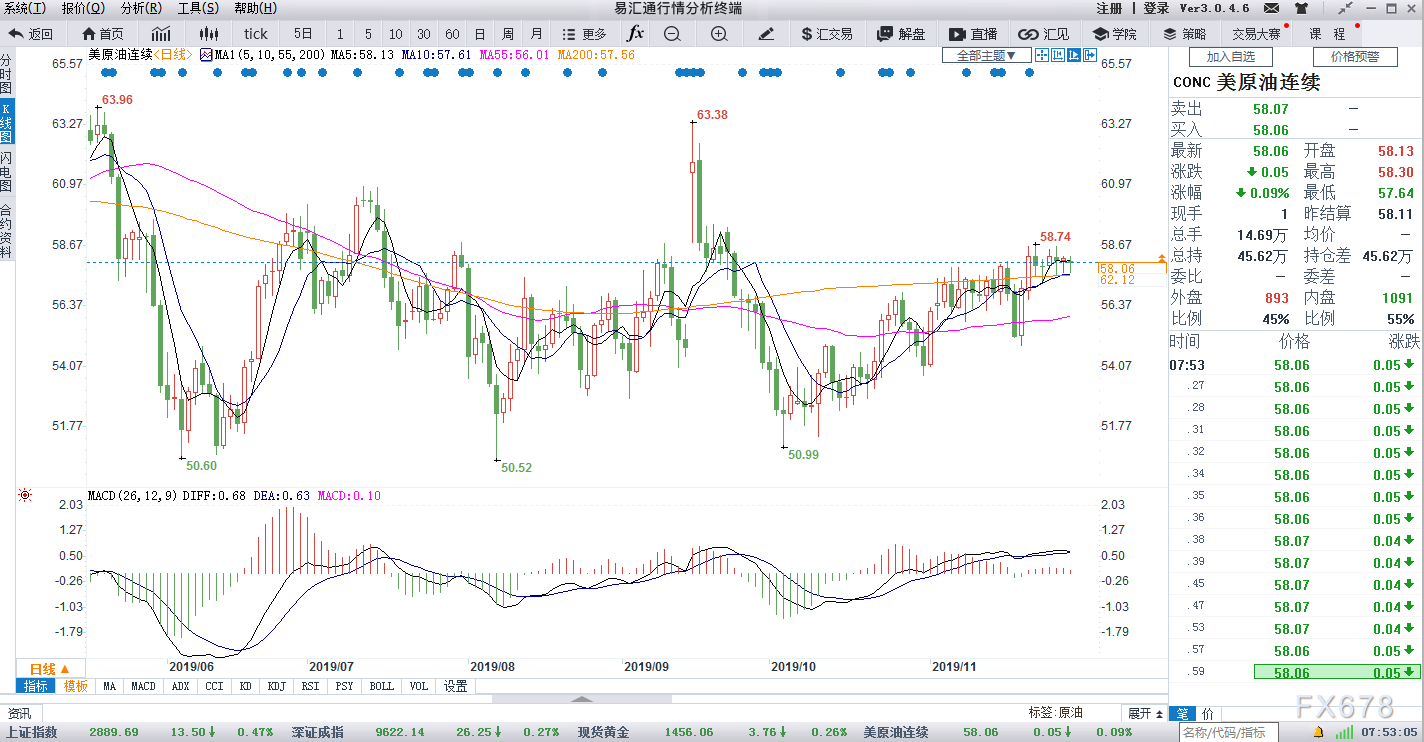This screenshot has width=1424, height=742.
Task: Select the pencil drawing tool
Action: [x=766, y=34]
